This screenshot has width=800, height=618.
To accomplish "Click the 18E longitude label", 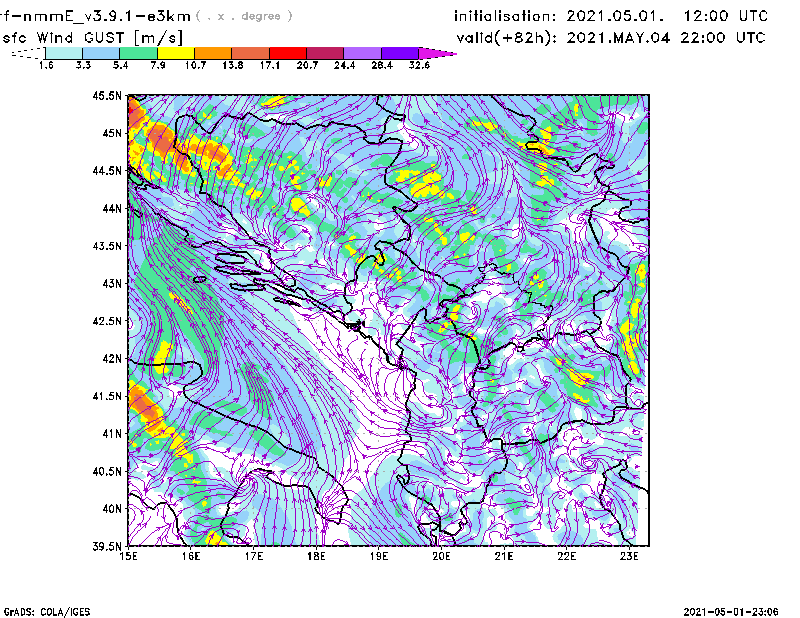I will [x=316, y=556].
